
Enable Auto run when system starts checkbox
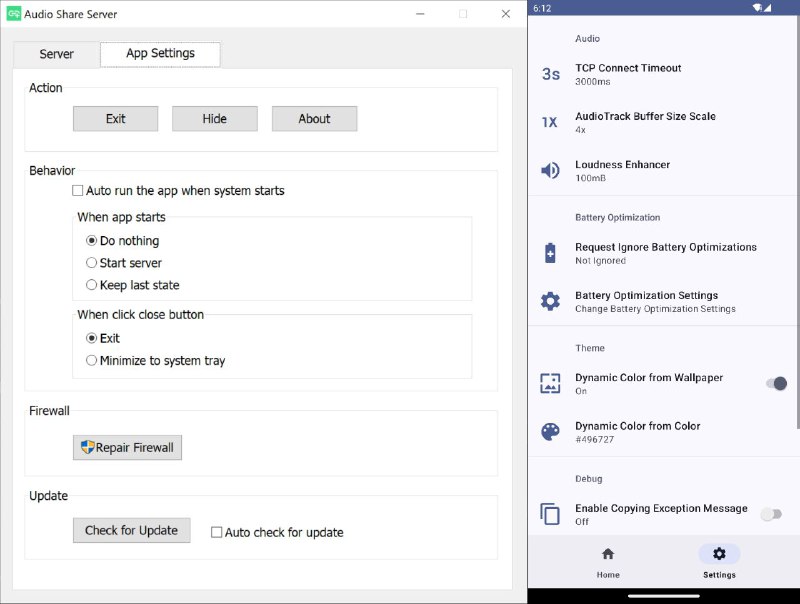point(78,191)
